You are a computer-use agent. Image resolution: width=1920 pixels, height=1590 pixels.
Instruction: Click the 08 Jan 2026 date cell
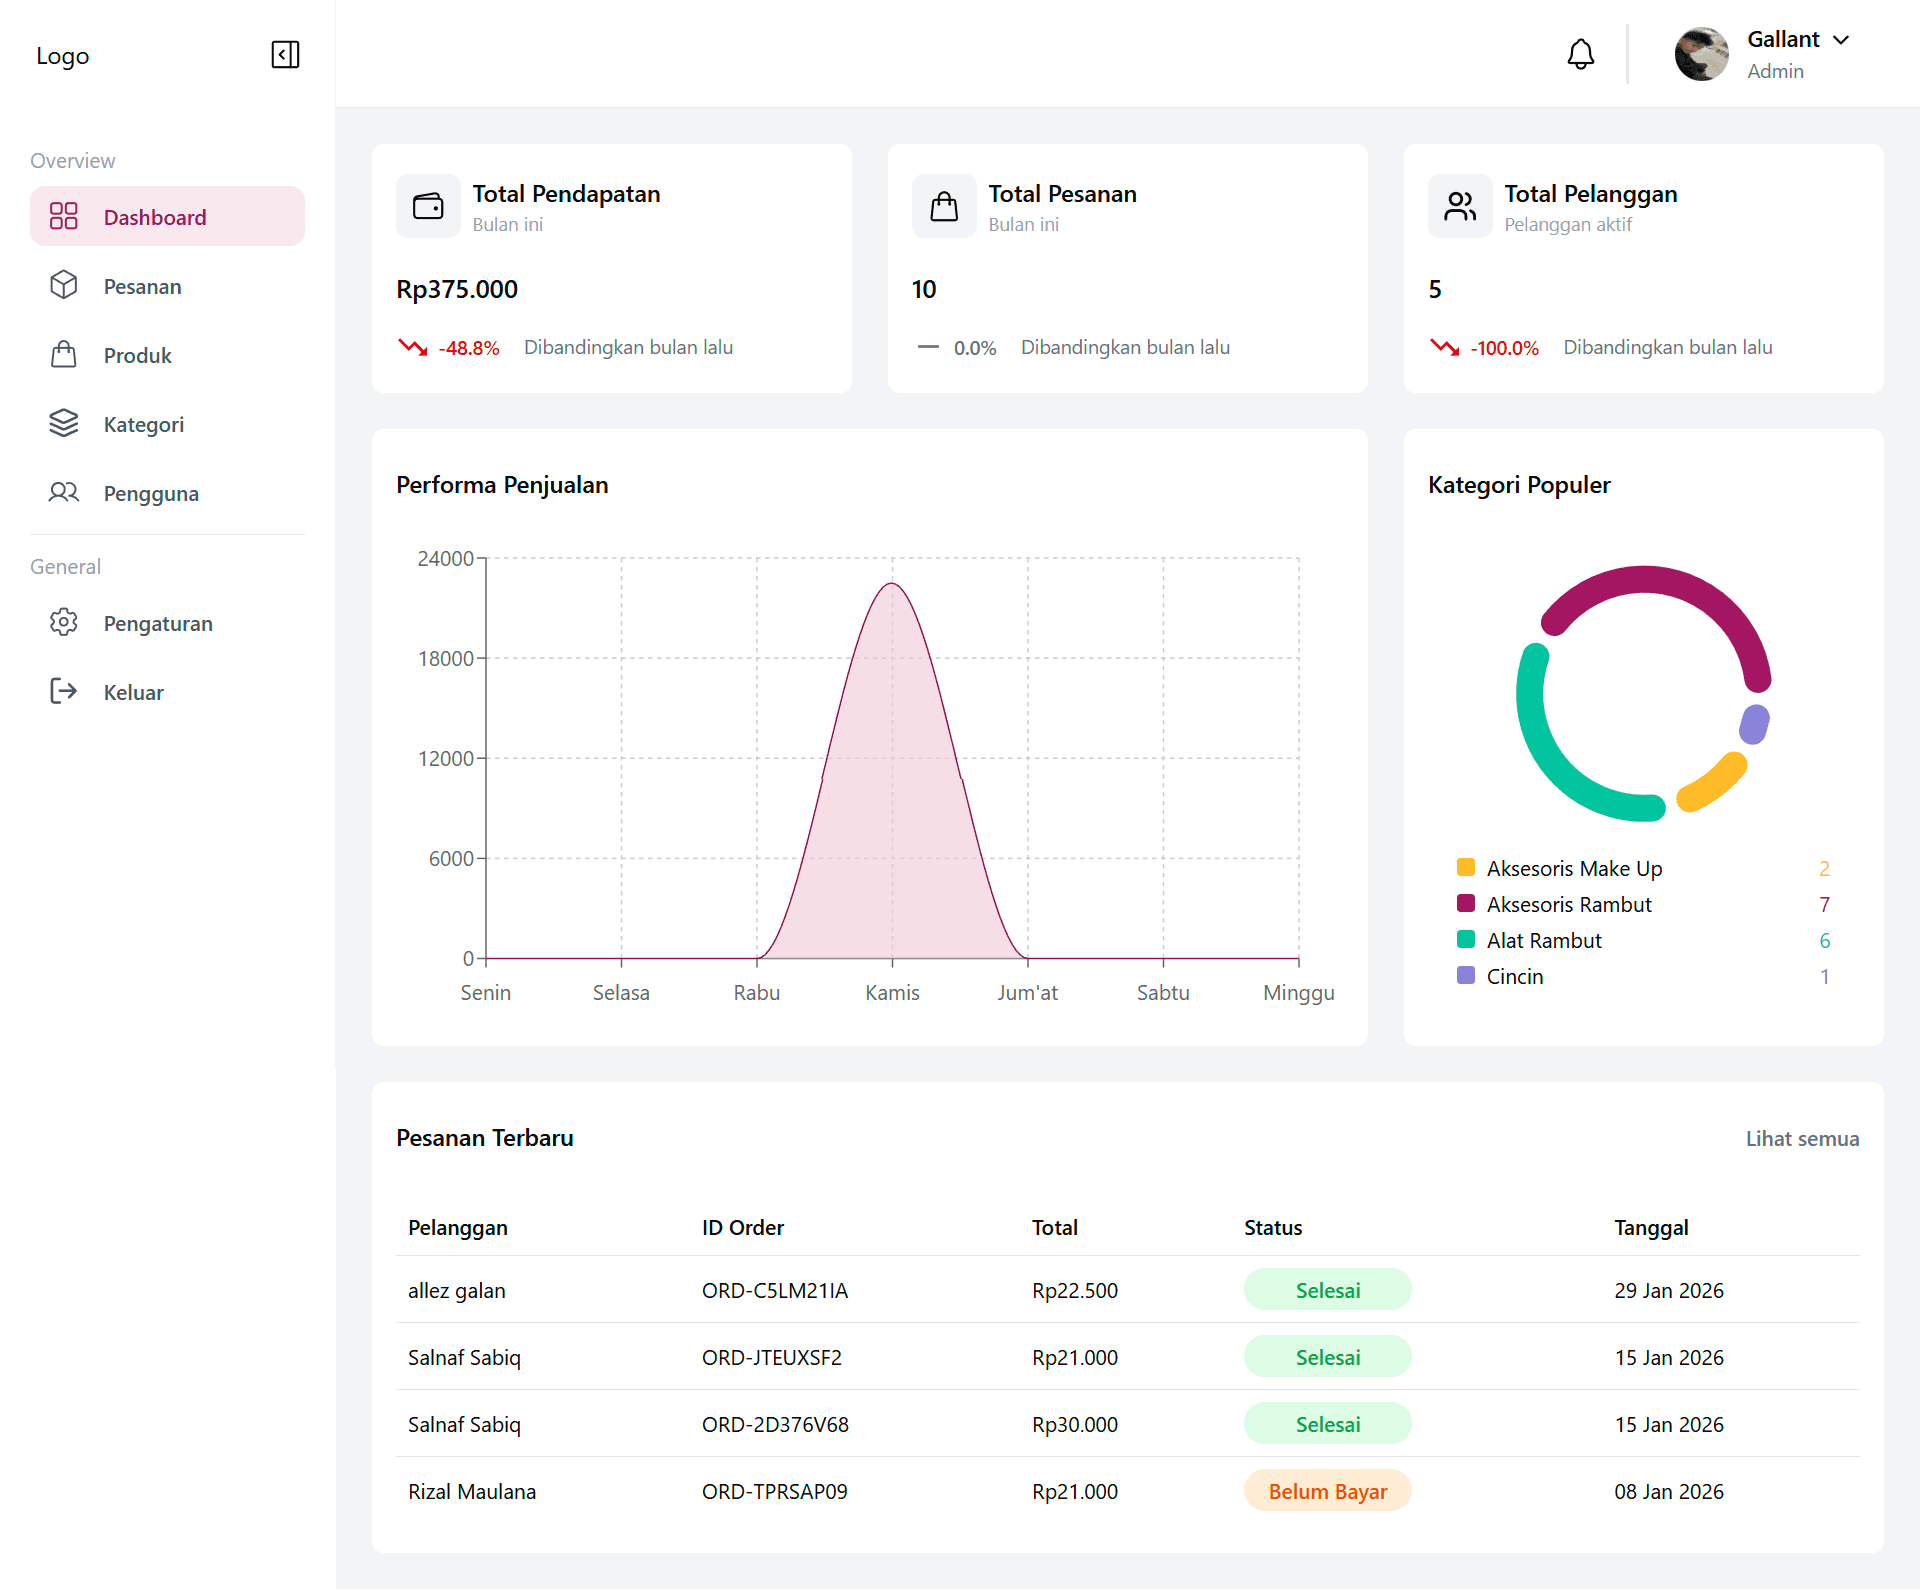pos(1668,1491)
